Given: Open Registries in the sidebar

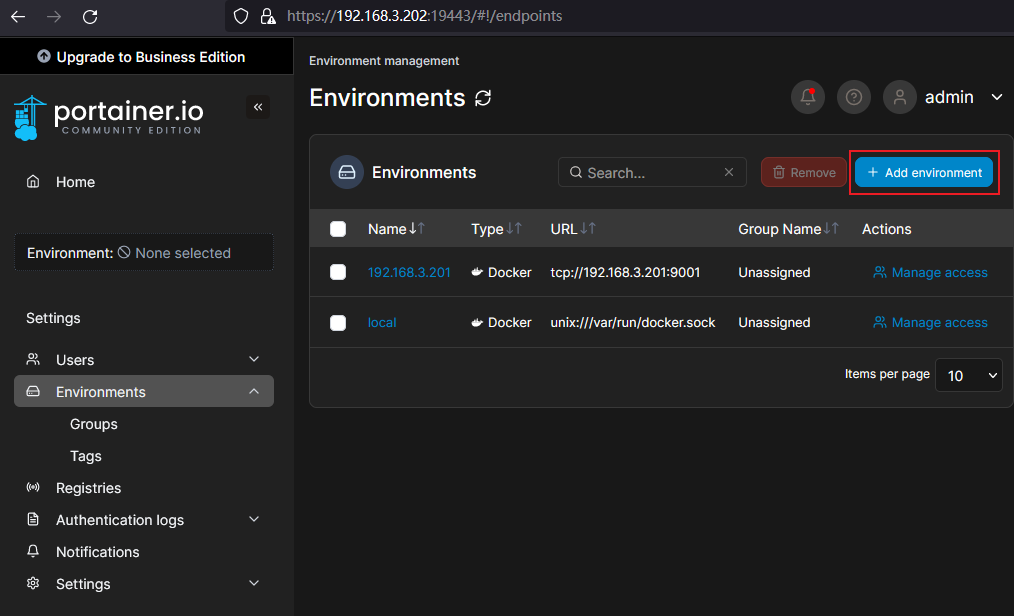Looking at the screenshot, I should click(88, 488).
